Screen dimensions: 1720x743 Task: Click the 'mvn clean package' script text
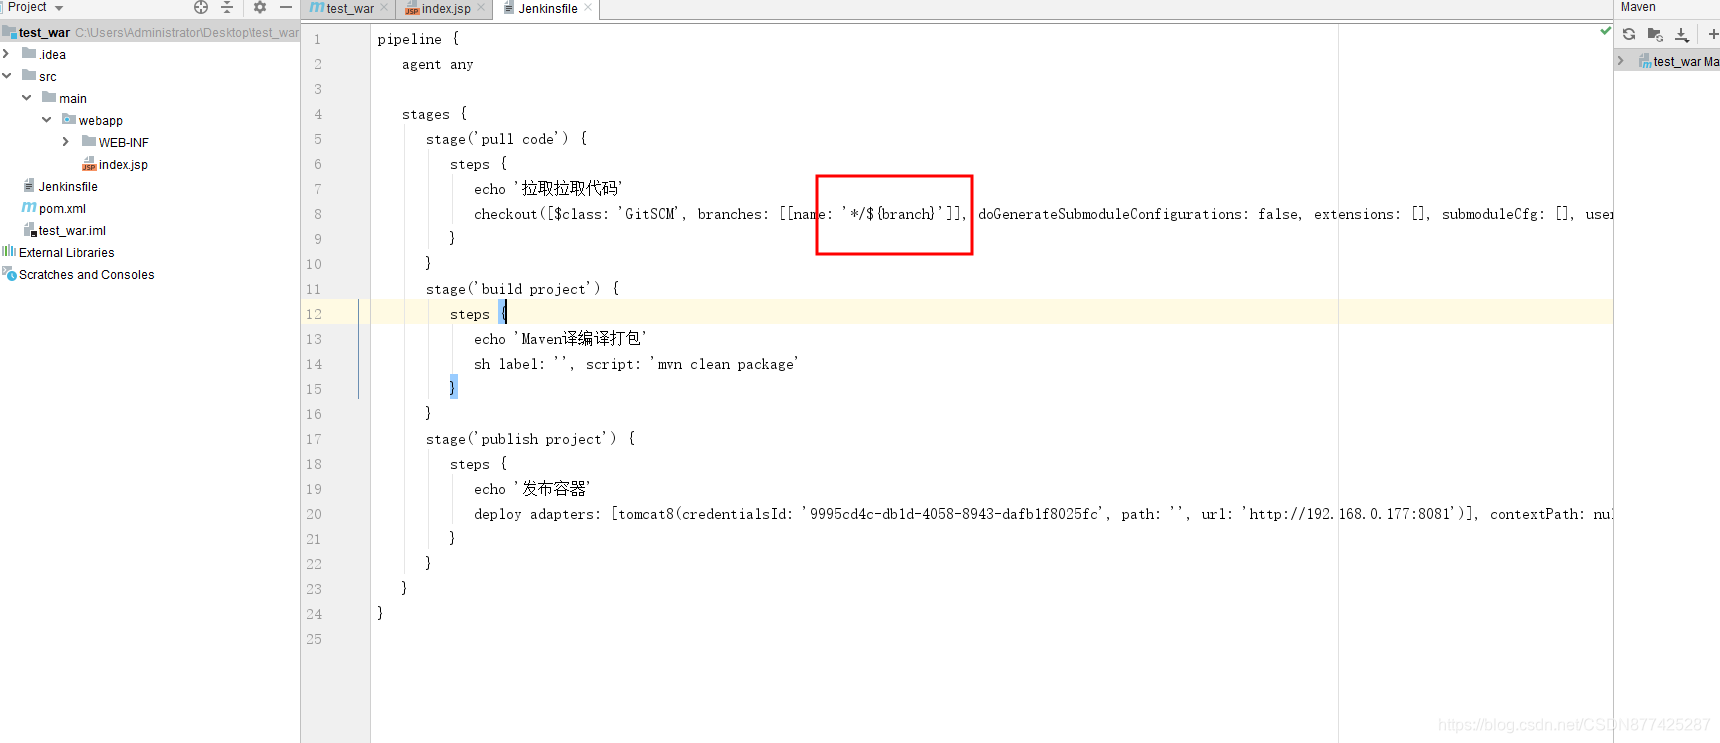[724, 364]
